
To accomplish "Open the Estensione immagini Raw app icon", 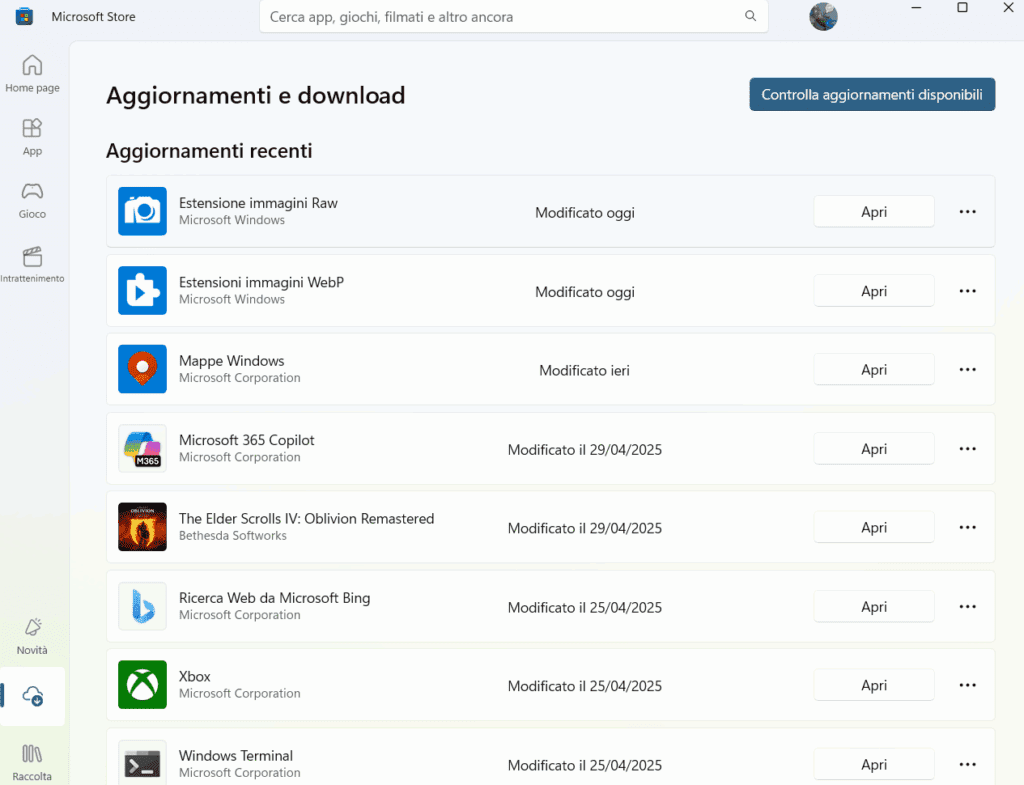I will click(142, 211).
